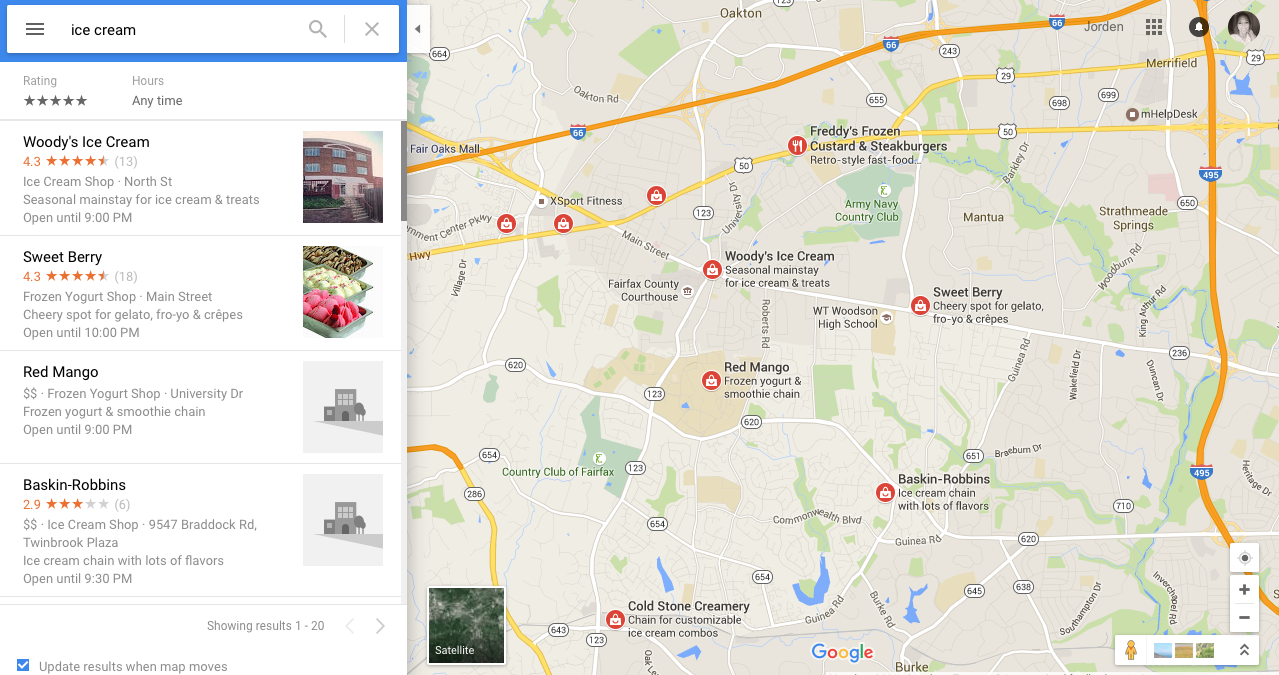Viewport: 1279px width, 675px height.
Task: Open the notifications bell icon
Action: point(1199,27)
